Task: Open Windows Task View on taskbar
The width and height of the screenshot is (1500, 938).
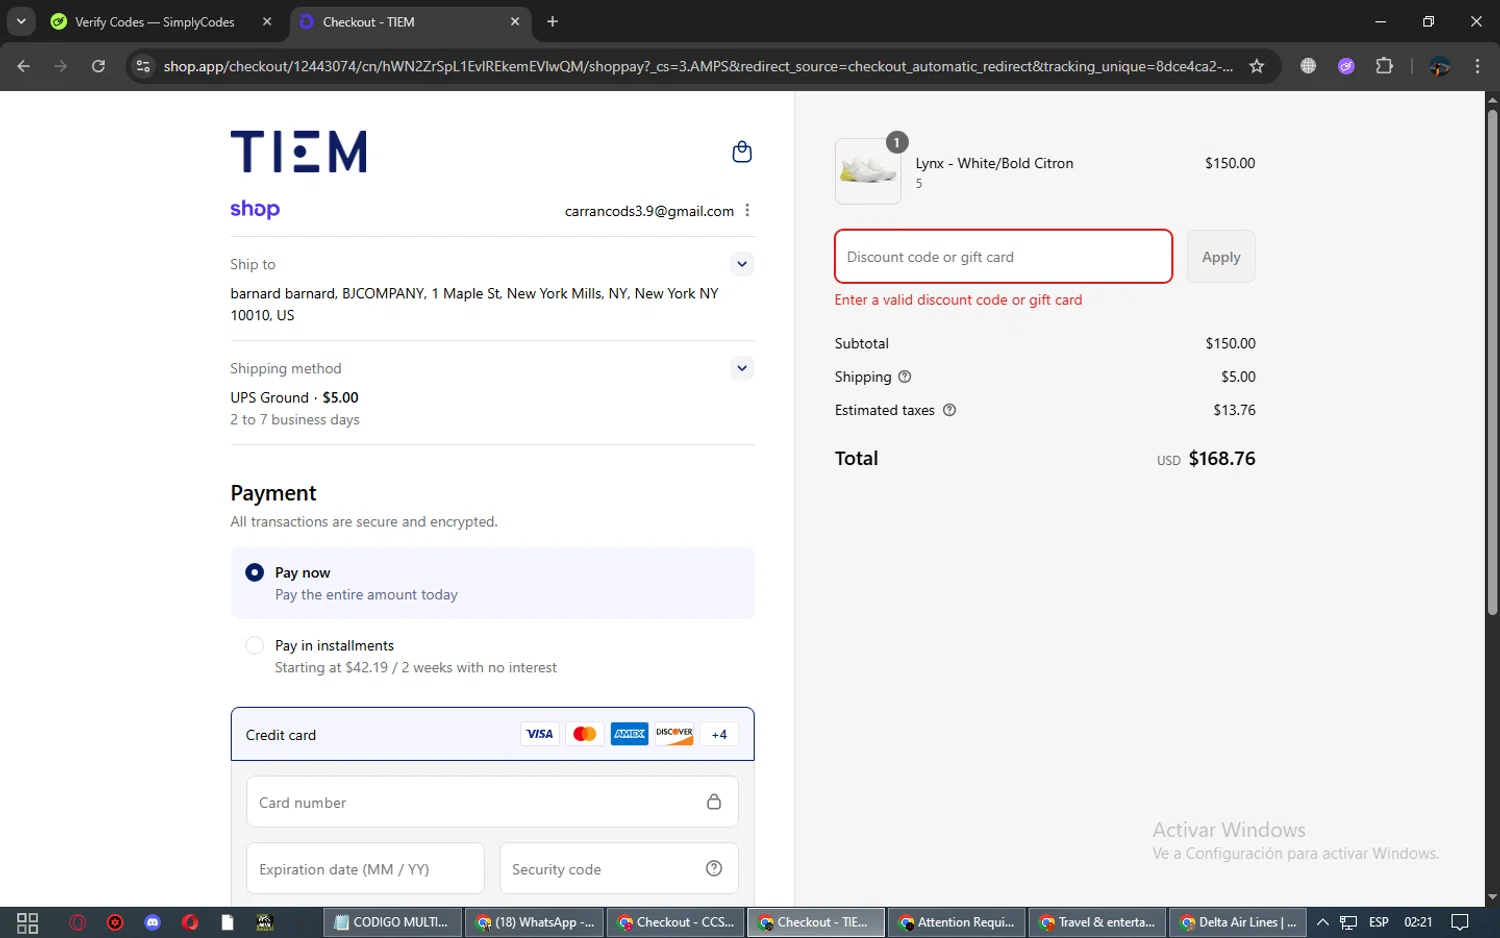Action: point(27,922)
